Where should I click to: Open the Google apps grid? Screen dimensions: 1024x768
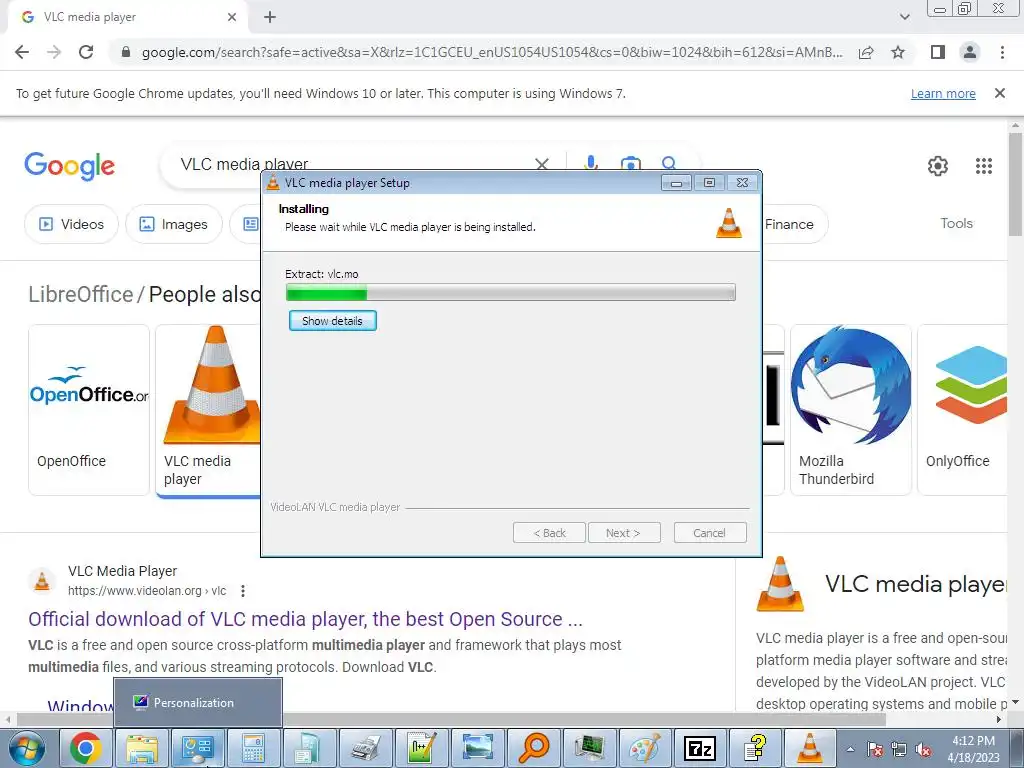pos(984,166)
